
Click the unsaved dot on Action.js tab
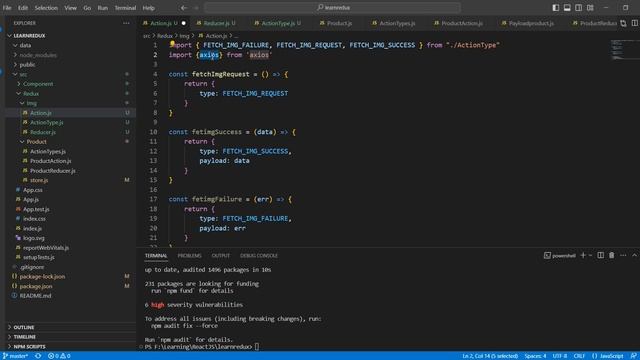click(x=184, y=23)
